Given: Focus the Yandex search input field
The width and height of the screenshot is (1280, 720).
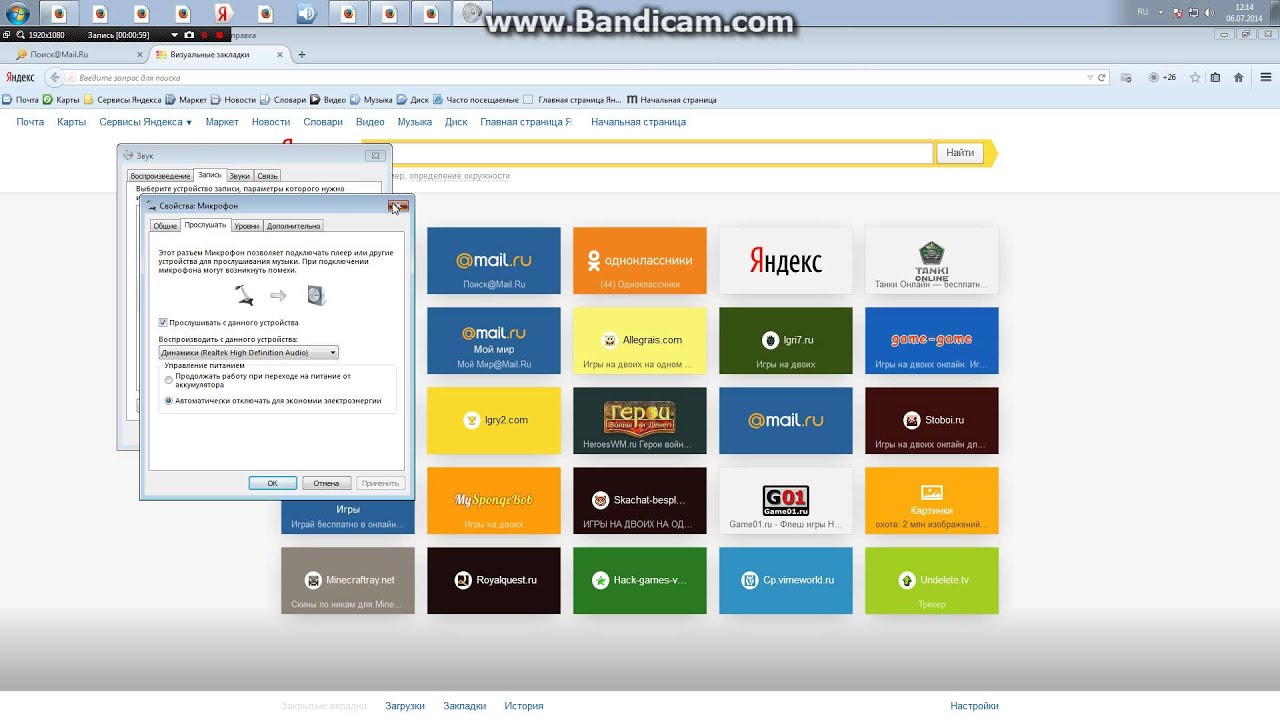Looking at the screenshot, I should (662, 153).
